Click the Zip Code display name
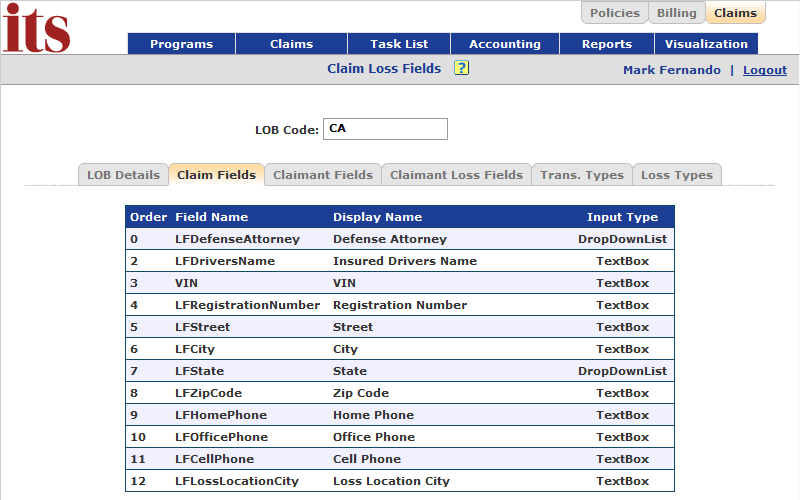Image resolution: width=800 pixels, height=500 pixels. 361,393
